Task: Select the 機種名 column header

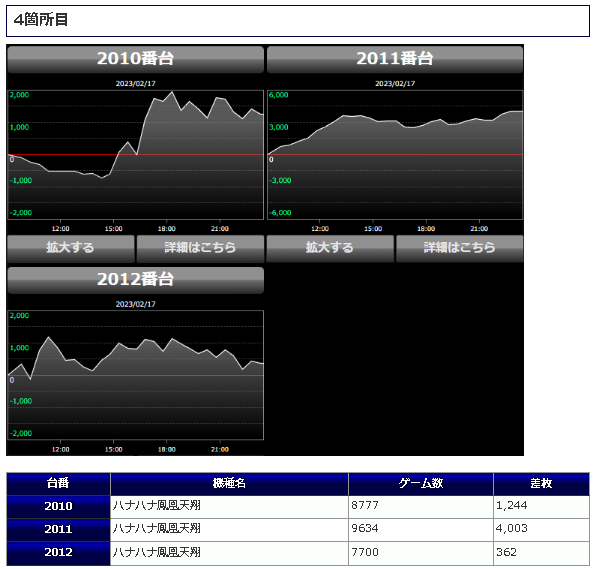Action: click(x=229, y=484)
